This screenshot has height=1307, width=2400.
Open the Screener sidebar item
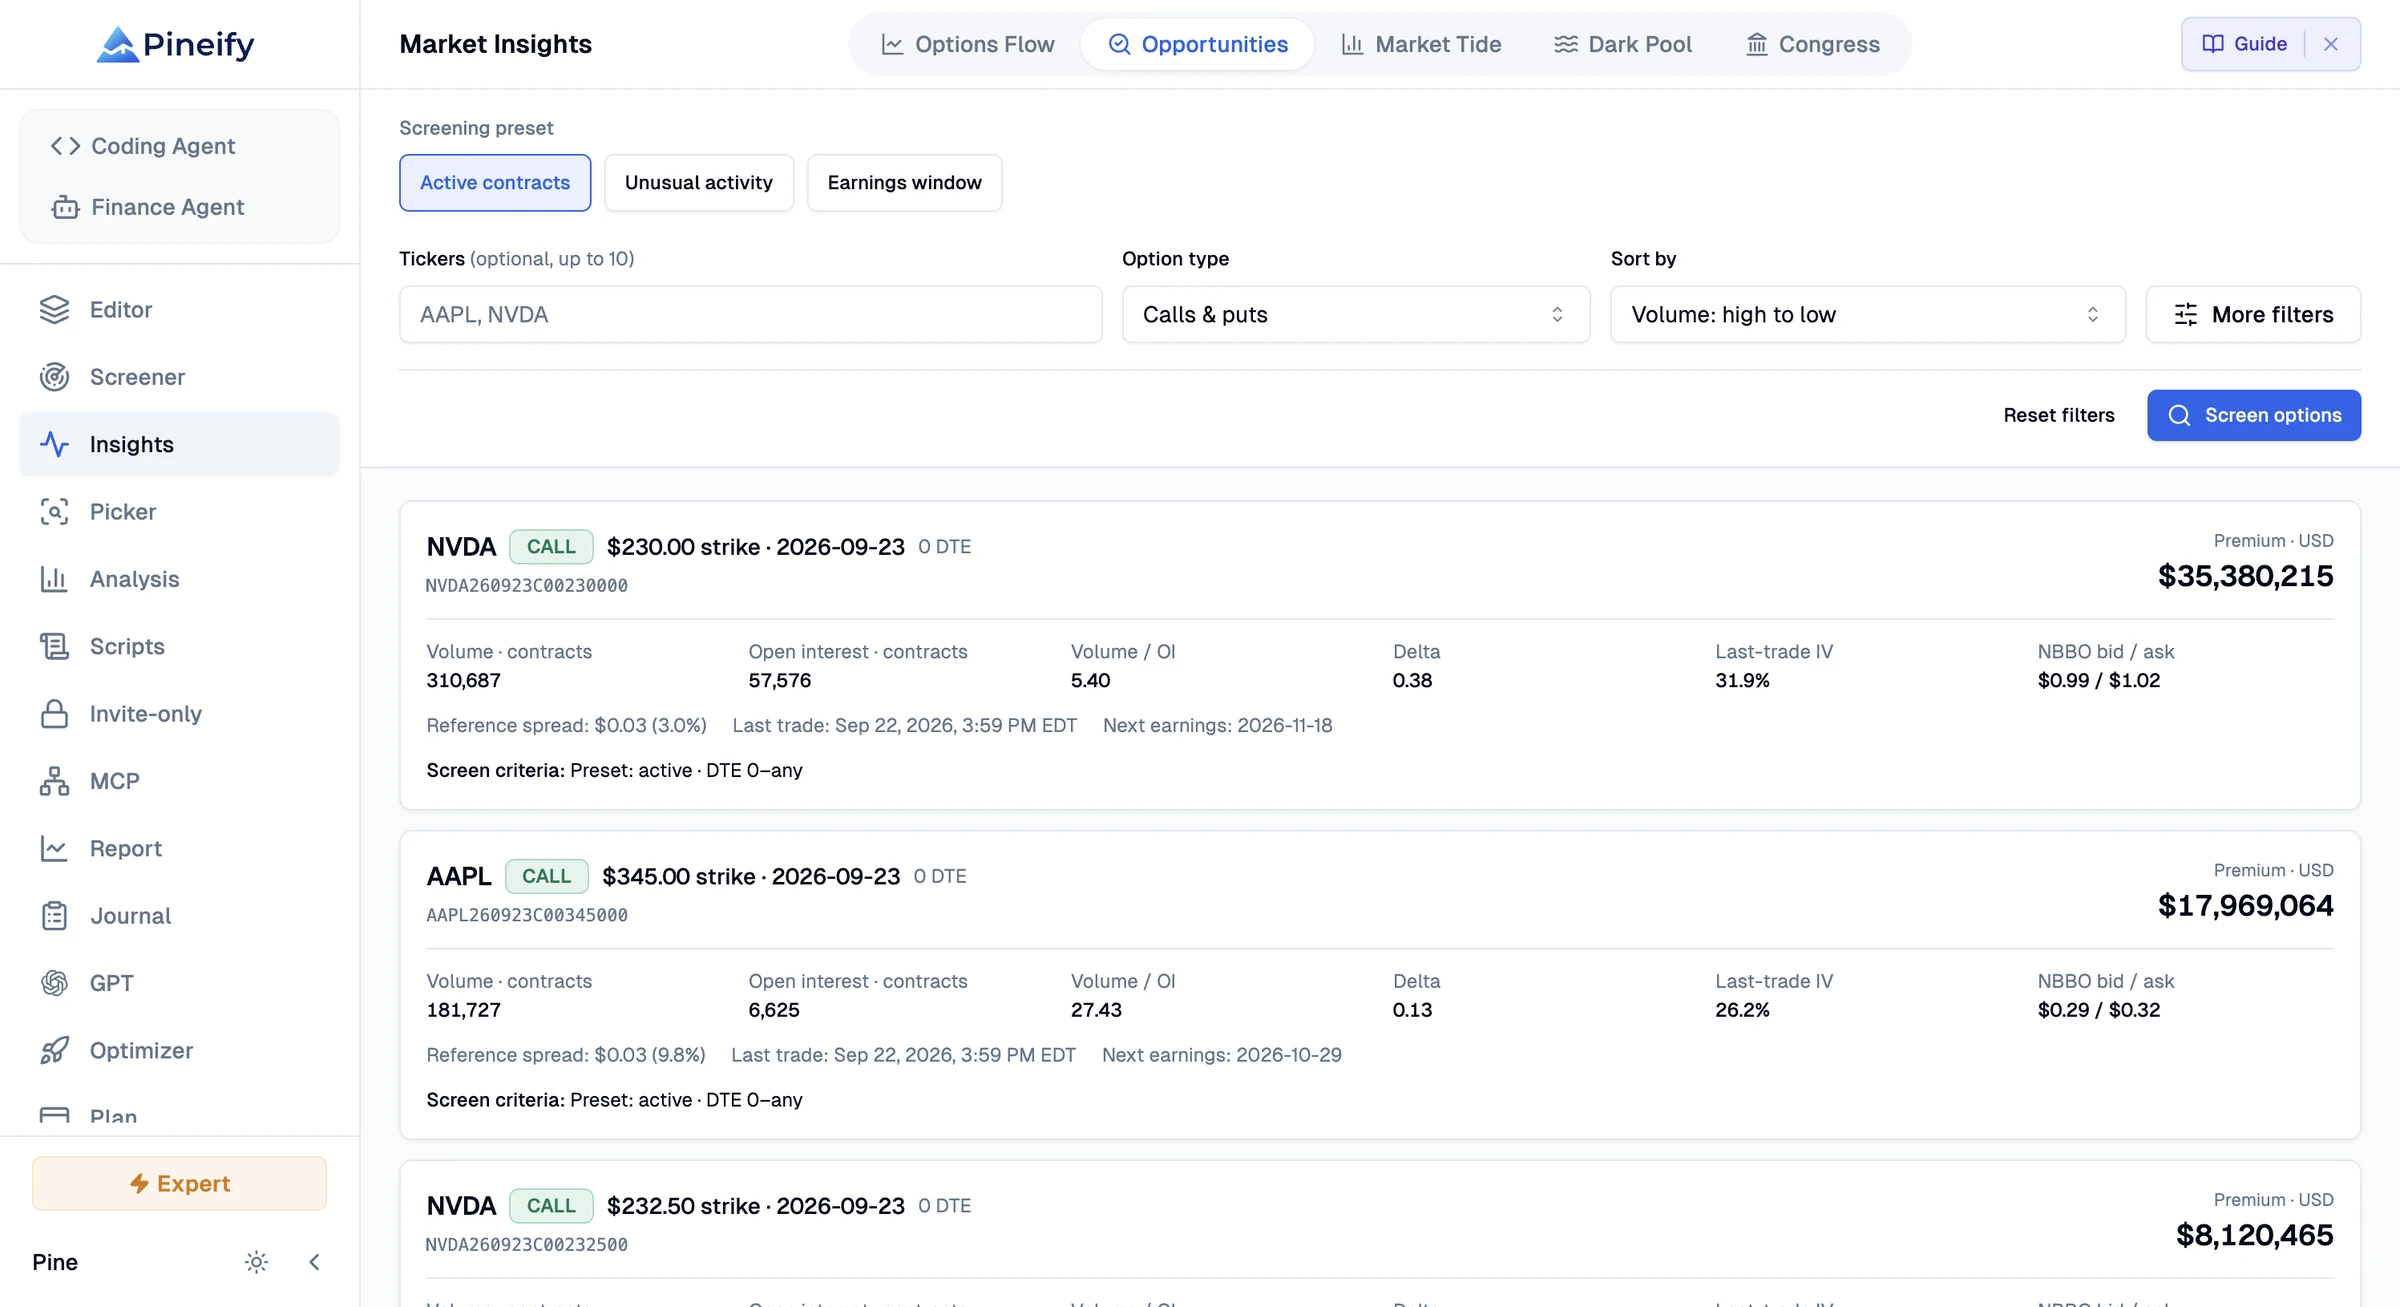click(x=180, y=377)
